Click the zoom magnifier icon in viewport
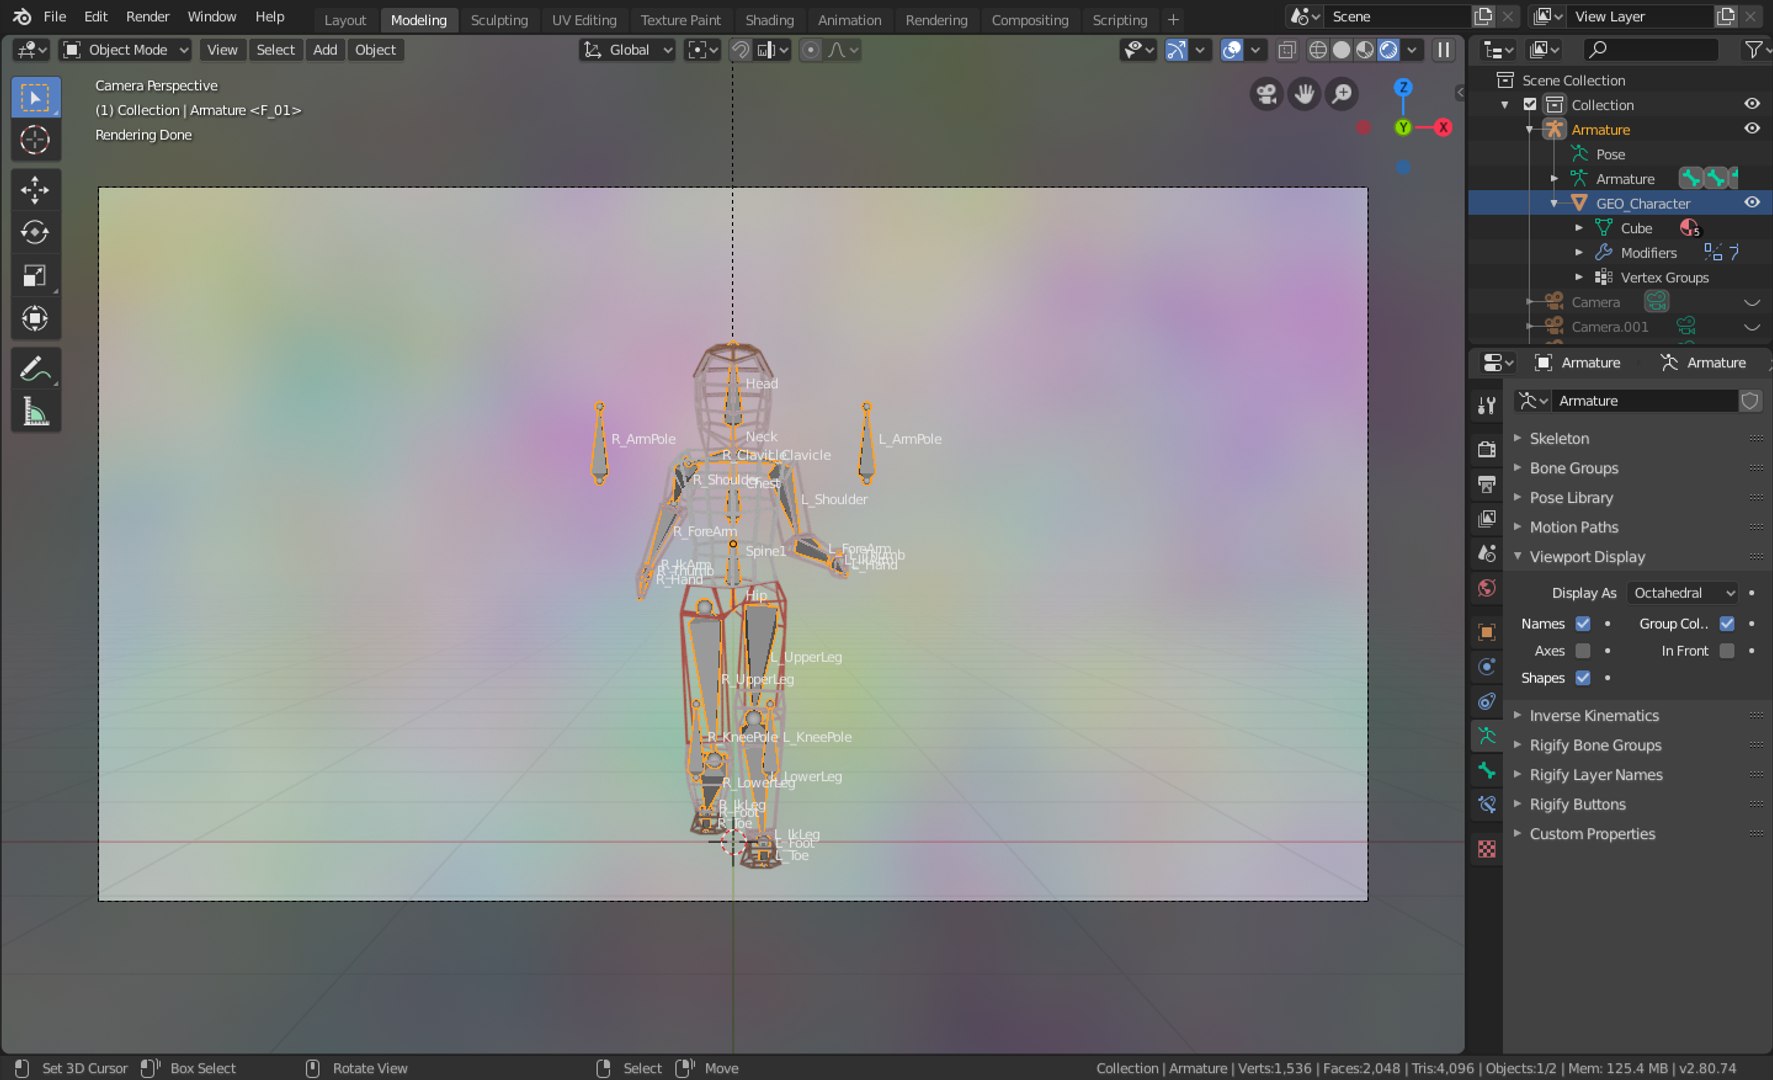This screenshot has height=1080, width=1773. 1342,94
